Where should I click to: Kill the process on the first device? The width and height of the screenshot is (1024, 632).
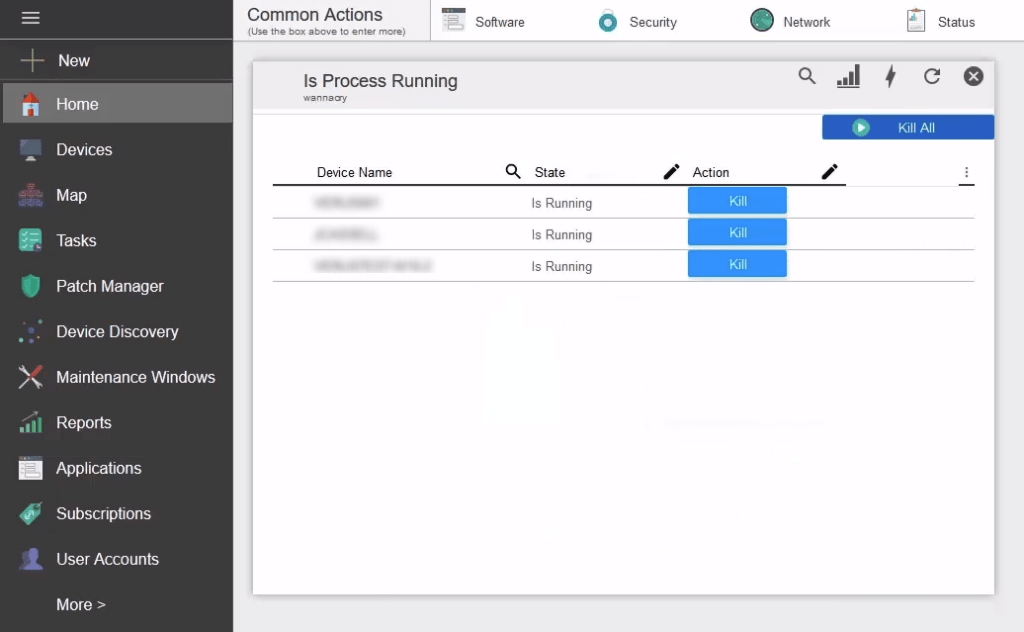737,201
